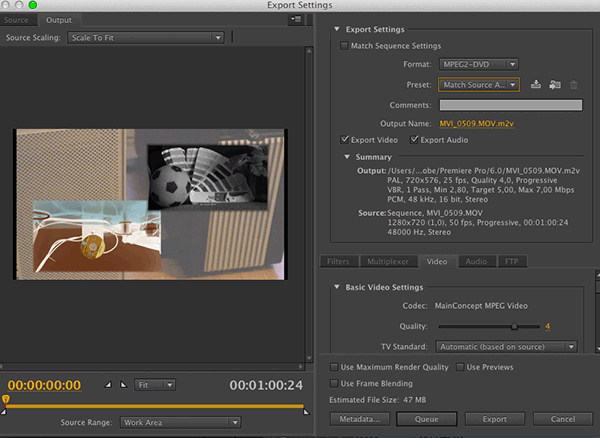The height and width of the screenshot is (438, 600).
Task: Open the Format MPEG2-DVD dropdown
Action: pyautogui.click(x=479, y=64)
